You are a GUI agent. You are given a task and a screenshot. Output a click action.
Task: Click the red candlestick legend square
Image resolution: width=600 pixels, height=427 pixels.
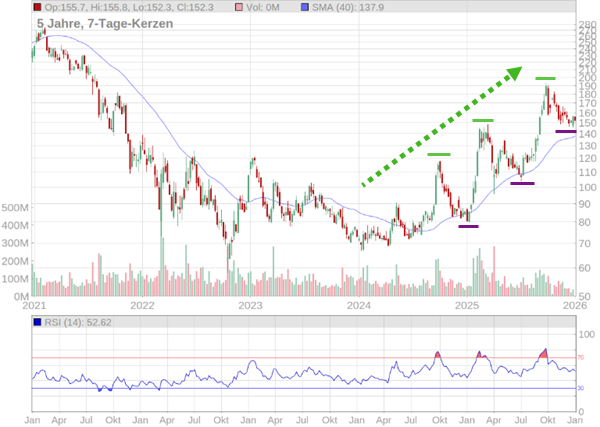[37, 8]
